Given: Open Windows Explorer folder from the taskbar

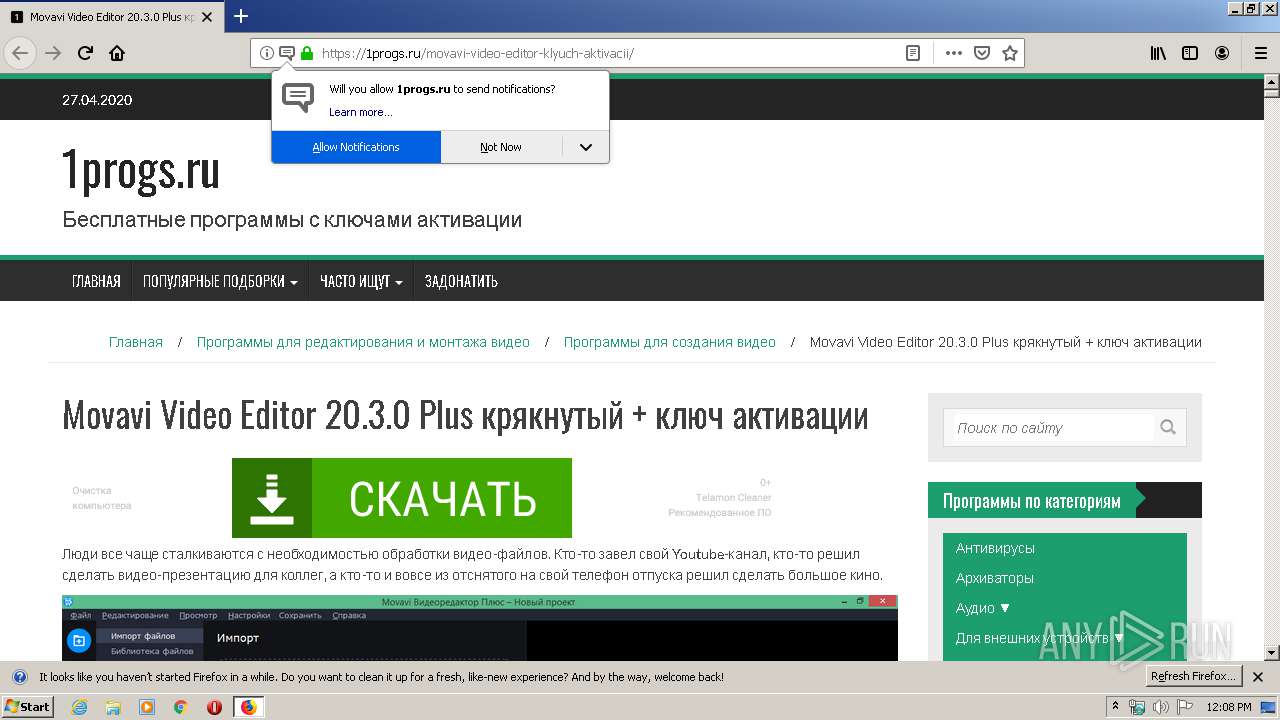Looking at the screenshot, I should point(113,707).
